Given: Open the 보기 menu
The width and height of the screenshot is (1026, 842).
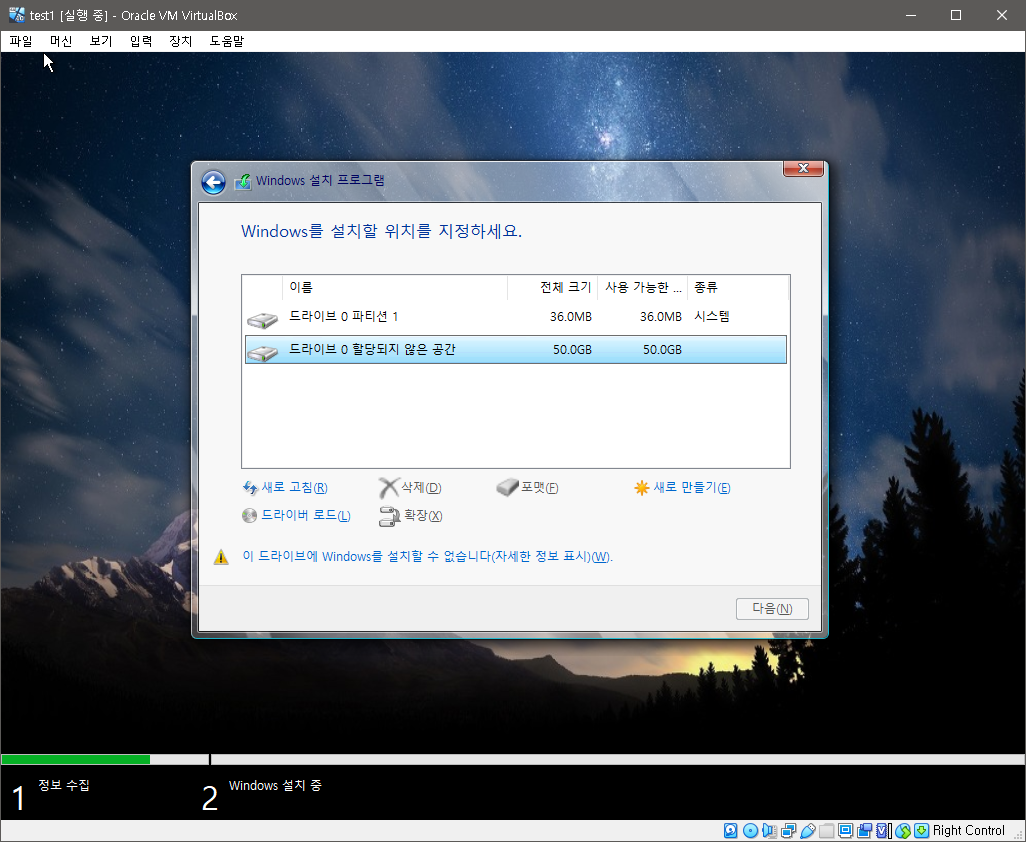Looking at the screenshot, I should 101,41.
